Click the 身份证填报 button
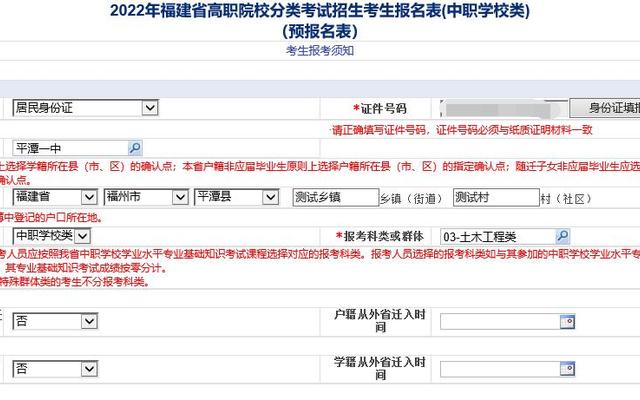The width and height of the screenshot is (640, 400). pos(604,108)
